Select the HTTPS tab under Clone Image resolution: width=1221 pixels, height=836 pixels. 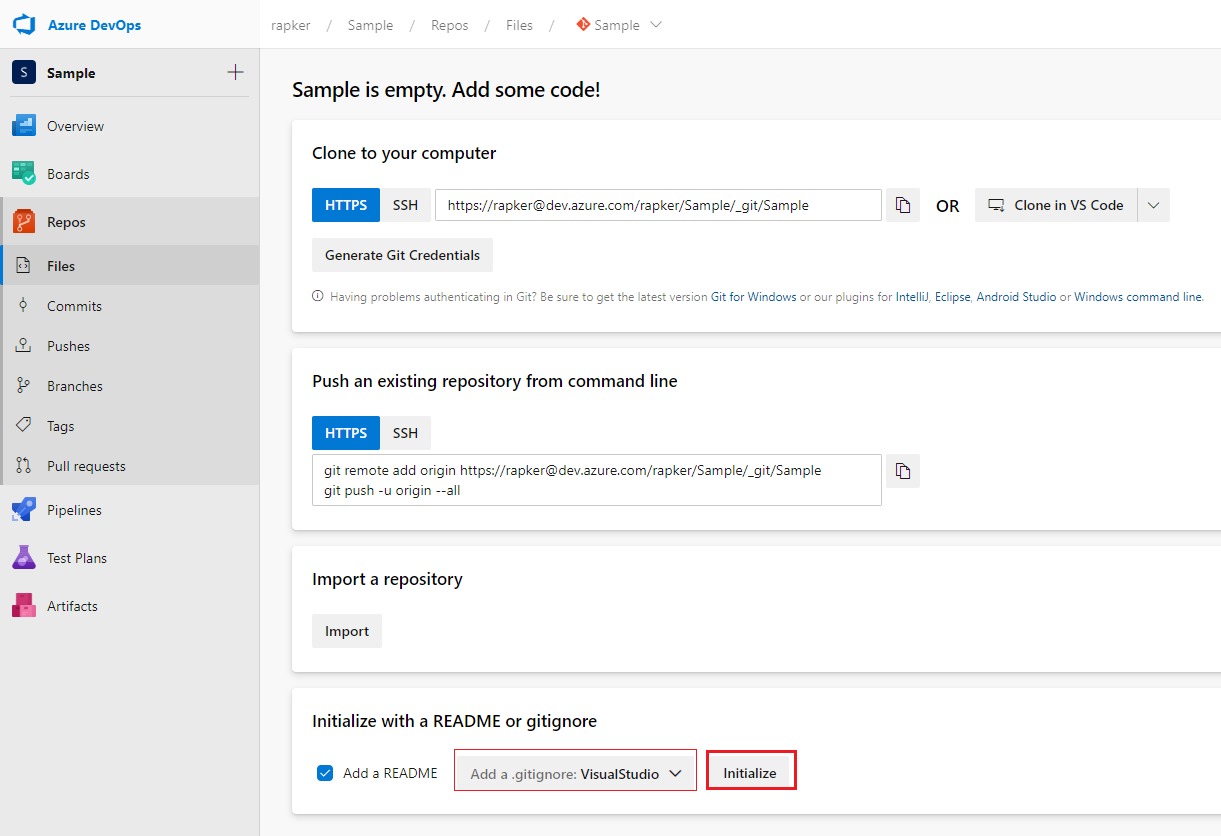click(346, 205)
